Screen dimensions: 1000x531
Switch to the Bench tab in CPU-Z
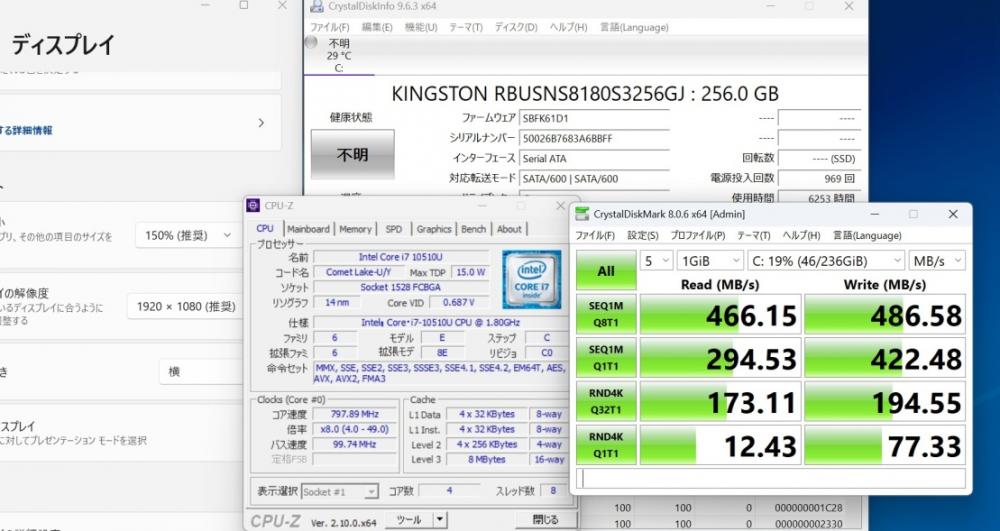click(x=473, y=229)
